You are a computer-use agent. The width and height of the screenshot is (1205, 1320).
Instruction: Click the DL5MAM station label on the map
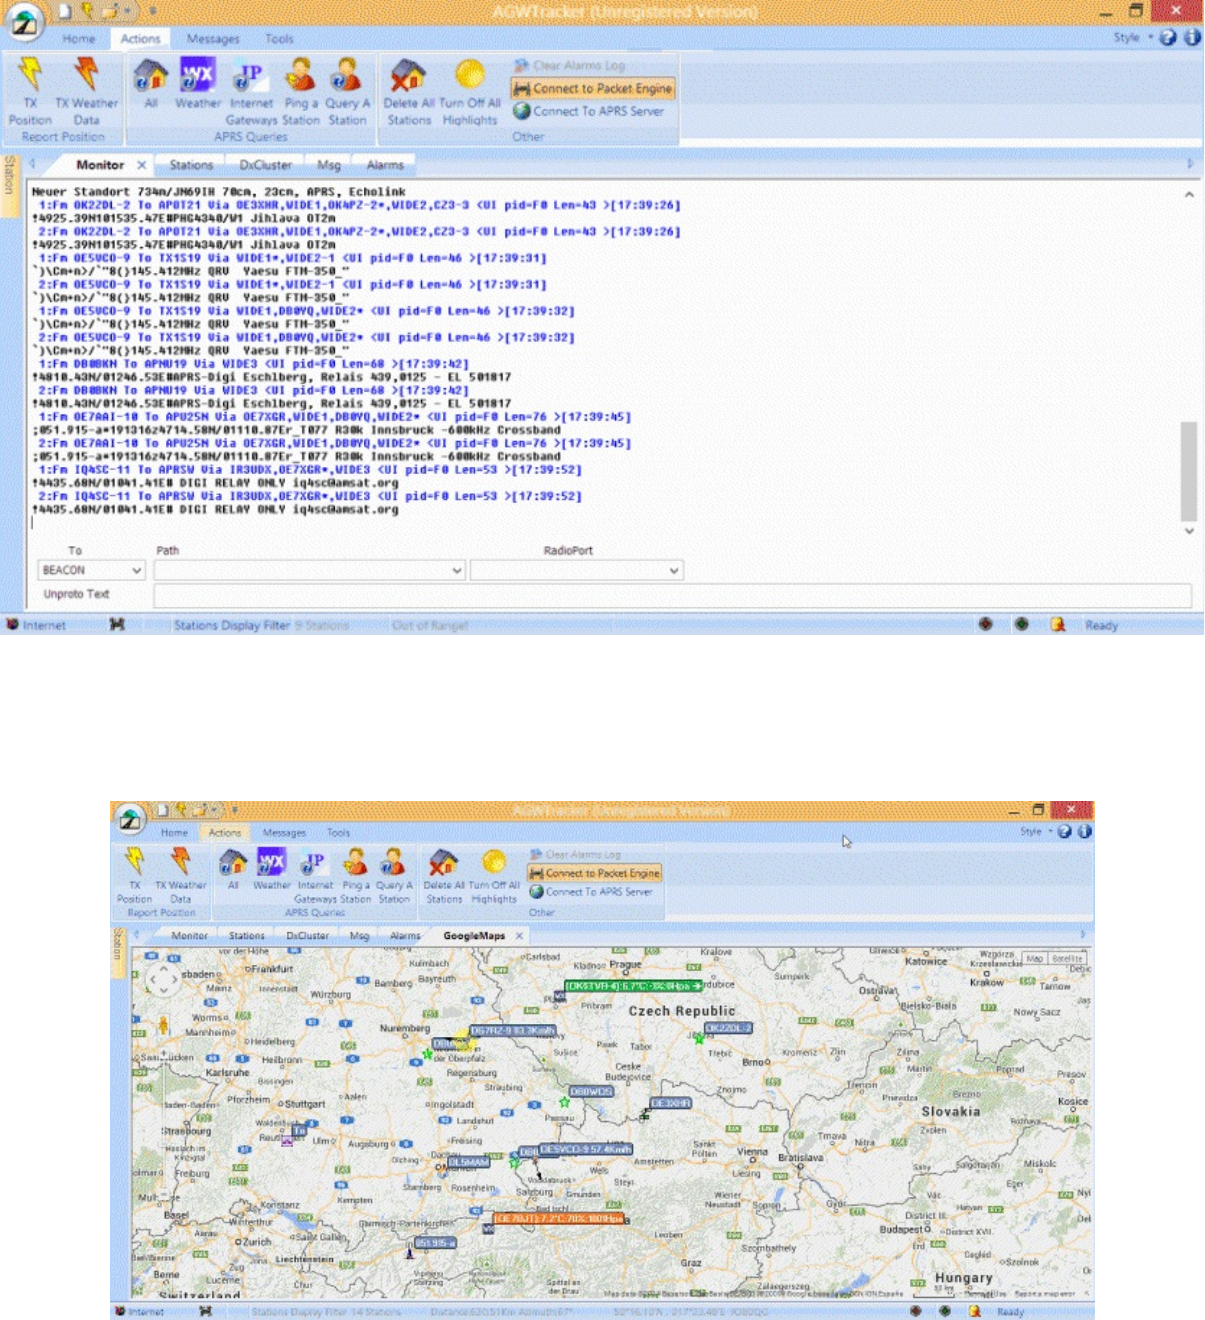pos(468,1162)
